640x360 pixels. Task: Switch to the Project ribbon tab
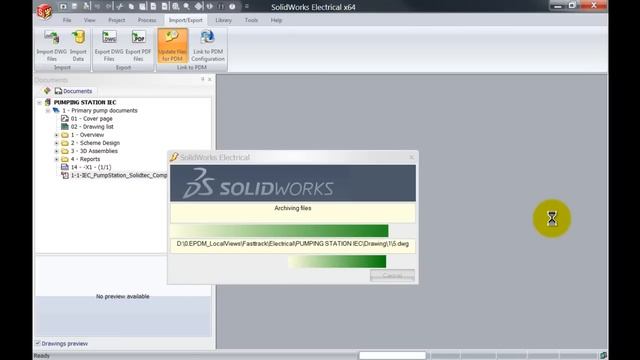(x=117, y=20)
